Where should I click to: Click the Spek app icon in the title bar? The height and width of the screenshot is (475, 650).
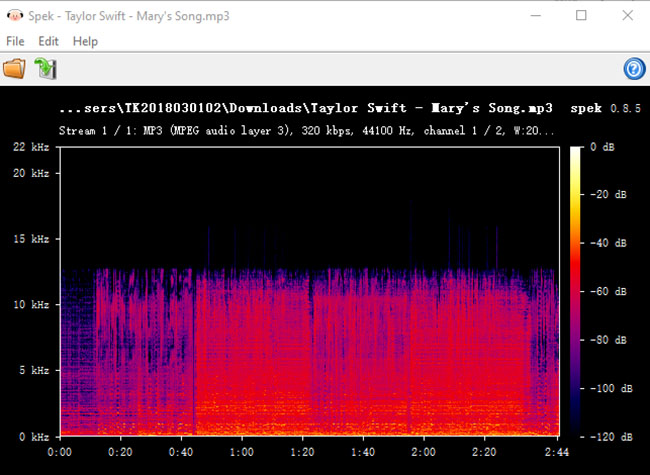point(15,16)
